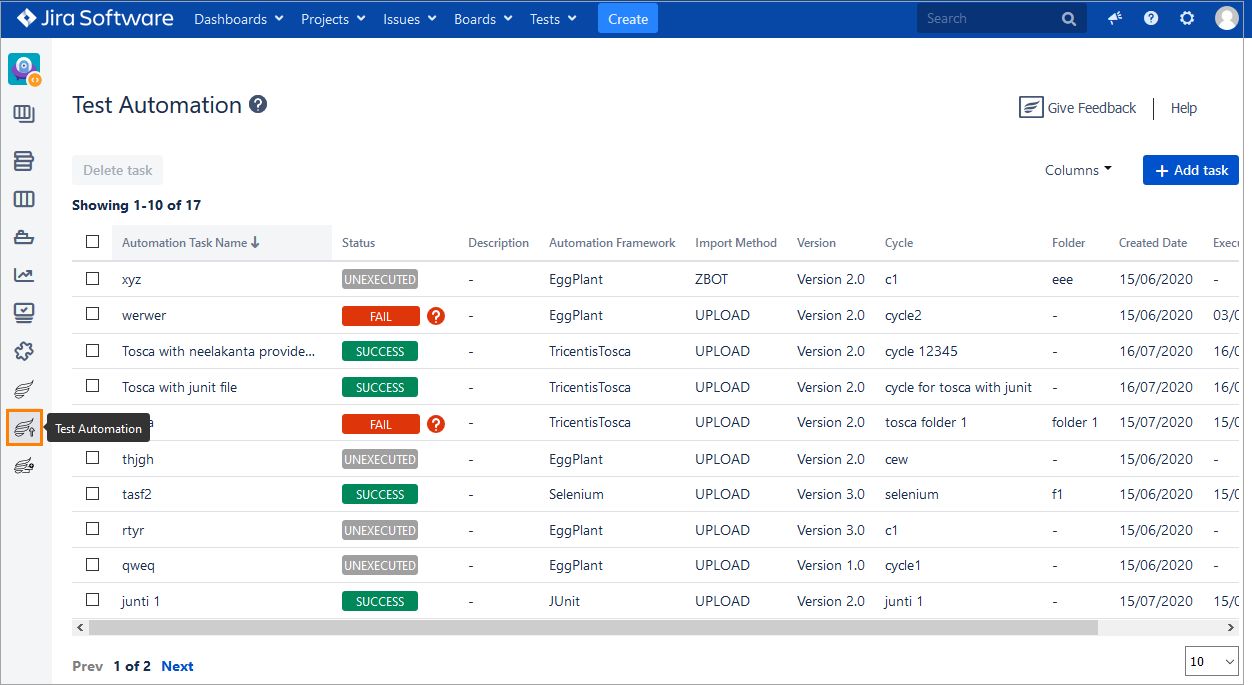Viewport: 1252px width, 685px height.
Task: Open the Dashboards menu
Action: [238, 18]
